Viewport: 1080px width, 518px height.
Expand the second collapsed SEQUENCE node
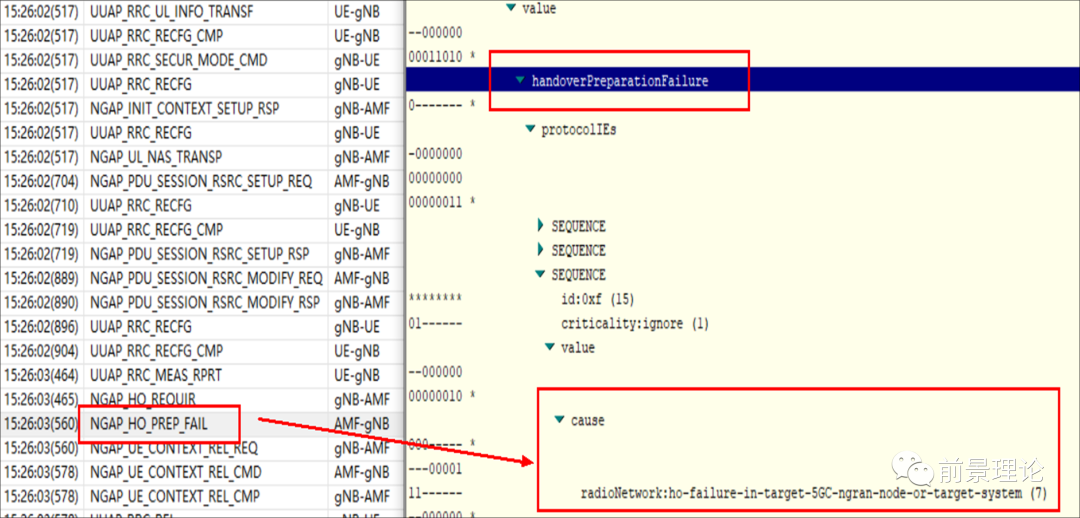click(x=541, y=250)
